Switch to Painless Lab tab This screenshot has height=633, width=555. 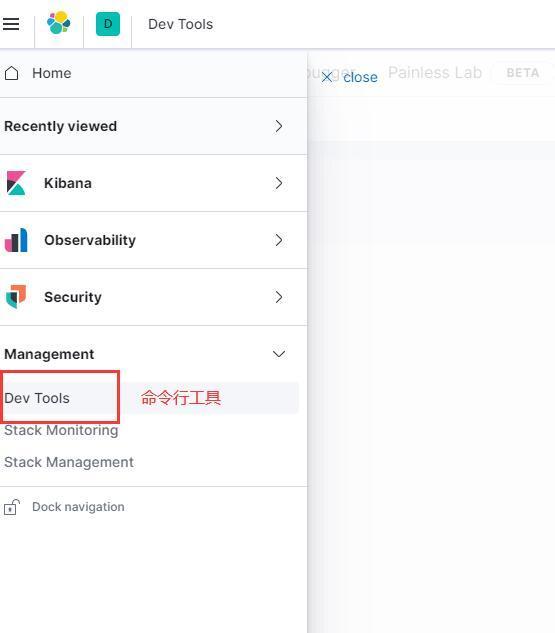[435, 73]
